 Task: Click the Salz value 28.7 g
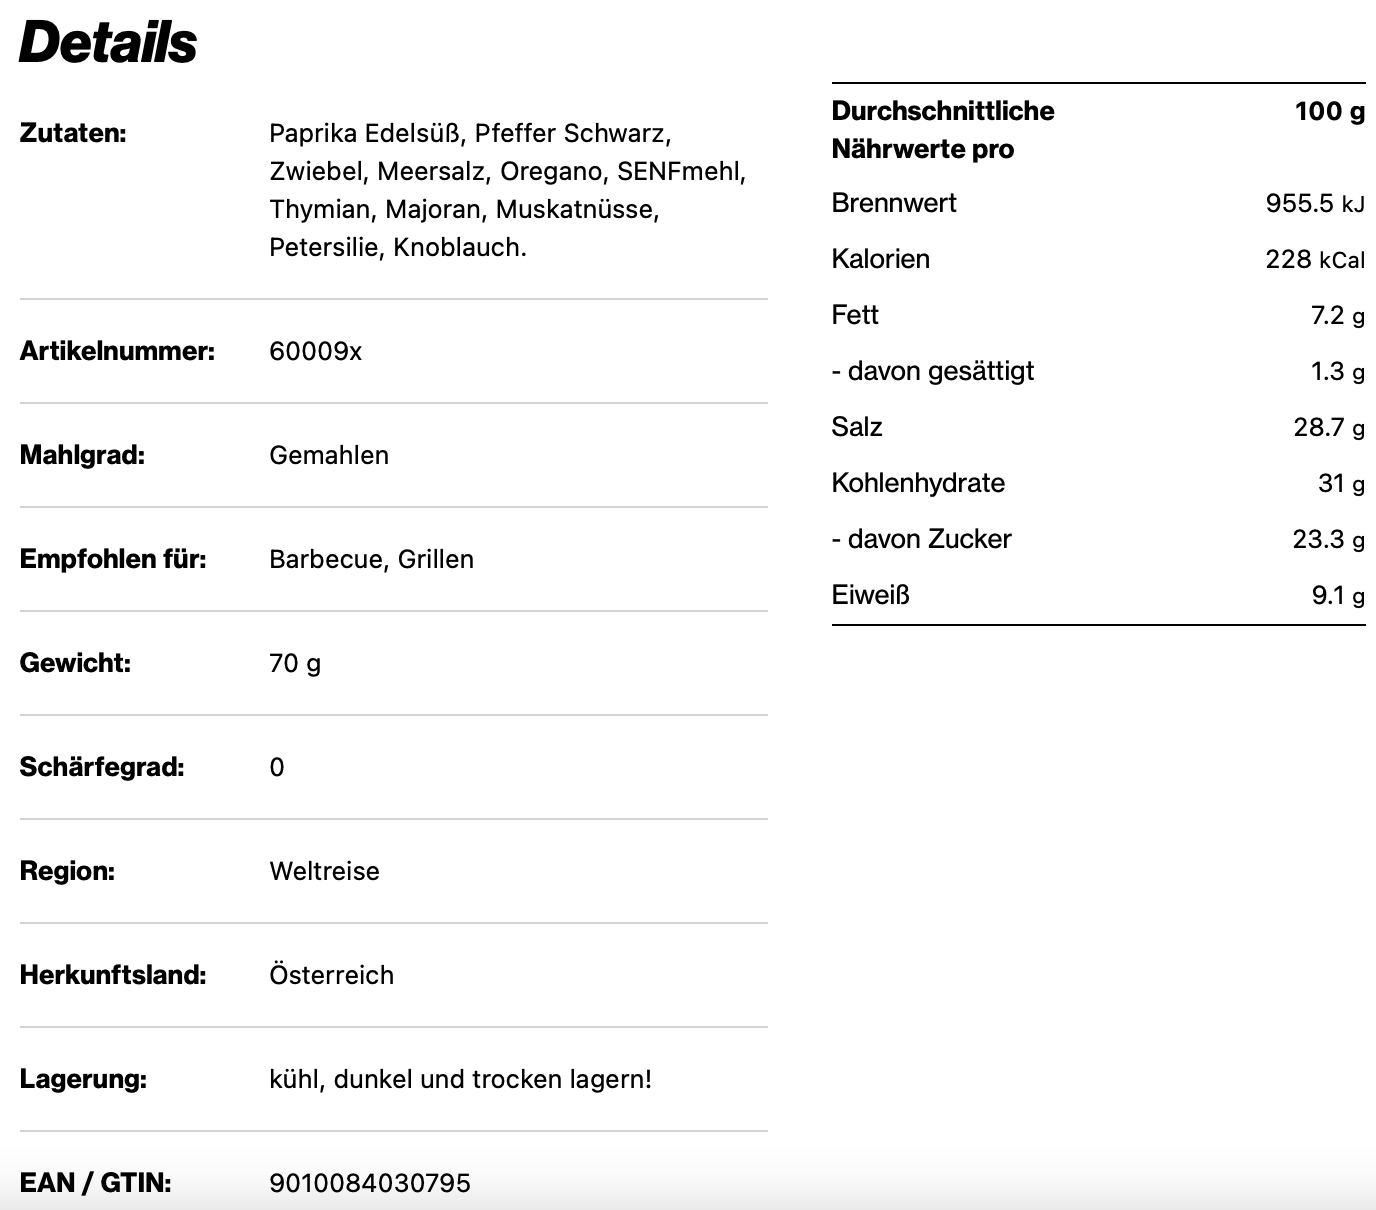1328,427
